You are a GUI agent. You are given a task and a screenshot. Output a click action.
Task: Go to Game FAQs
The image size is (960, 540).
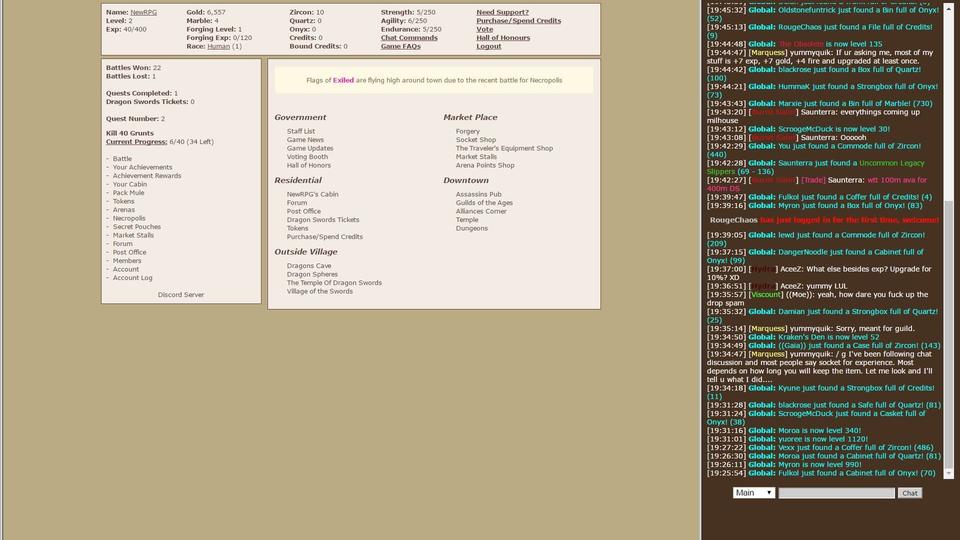coord(400,47)
